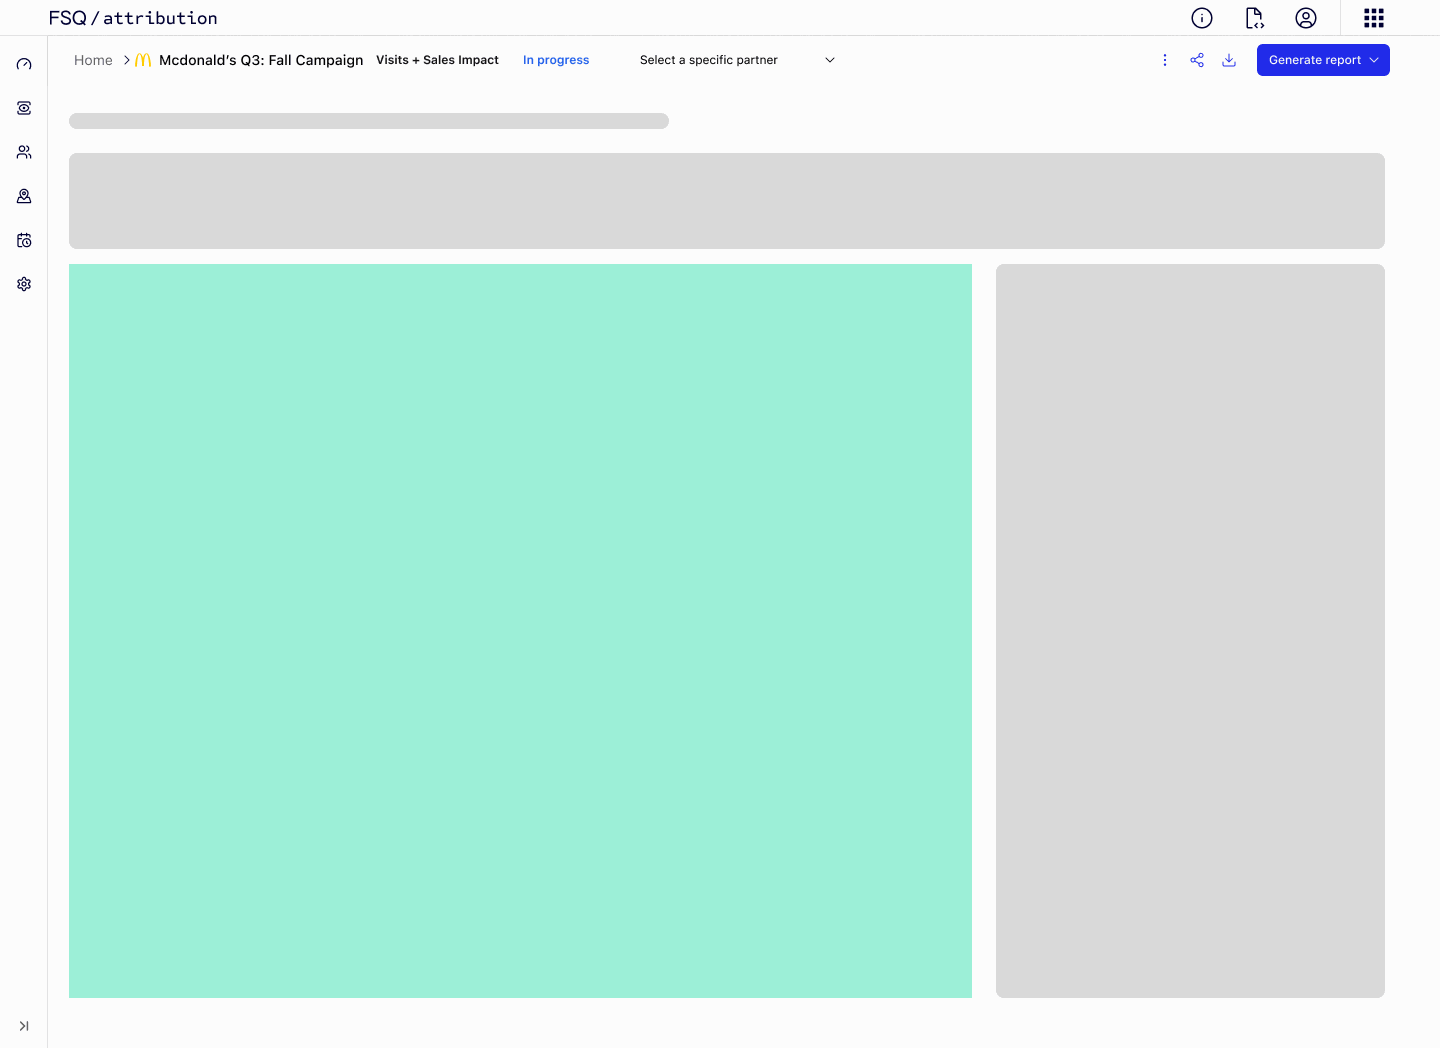Open the settings gear in sidebar
This screenshot has width=1440, height=1048.
tap(24, 284)
